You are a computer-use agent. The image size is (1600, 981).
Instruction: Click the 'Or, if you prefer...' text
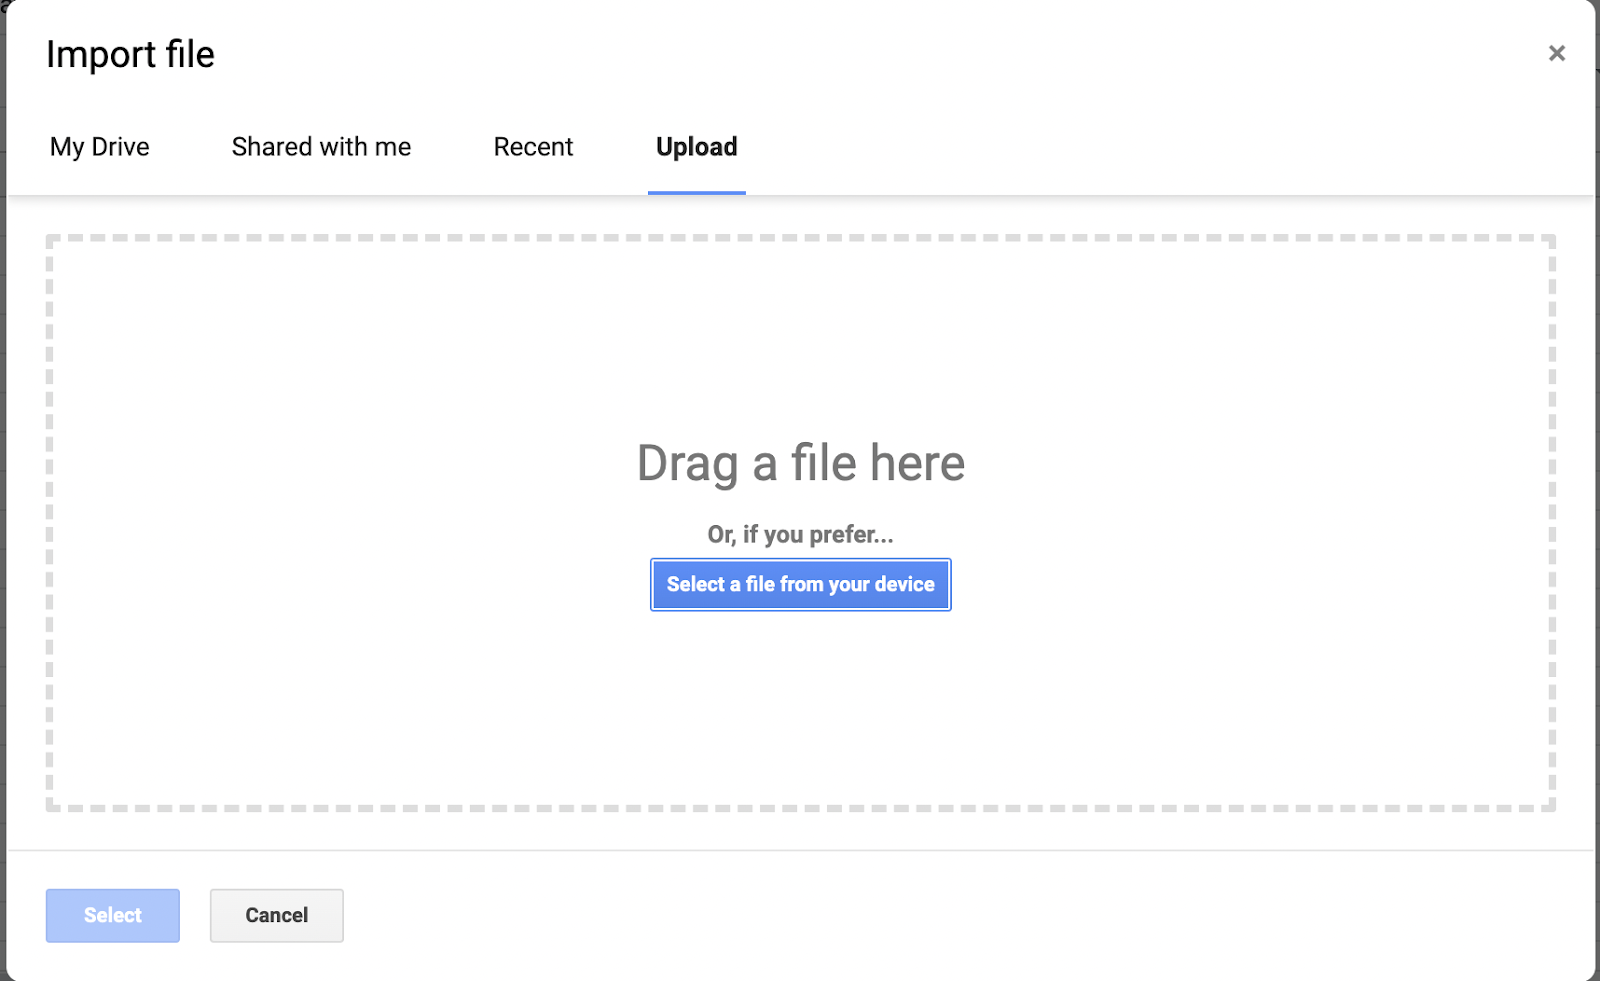click(x=801, y=535)
